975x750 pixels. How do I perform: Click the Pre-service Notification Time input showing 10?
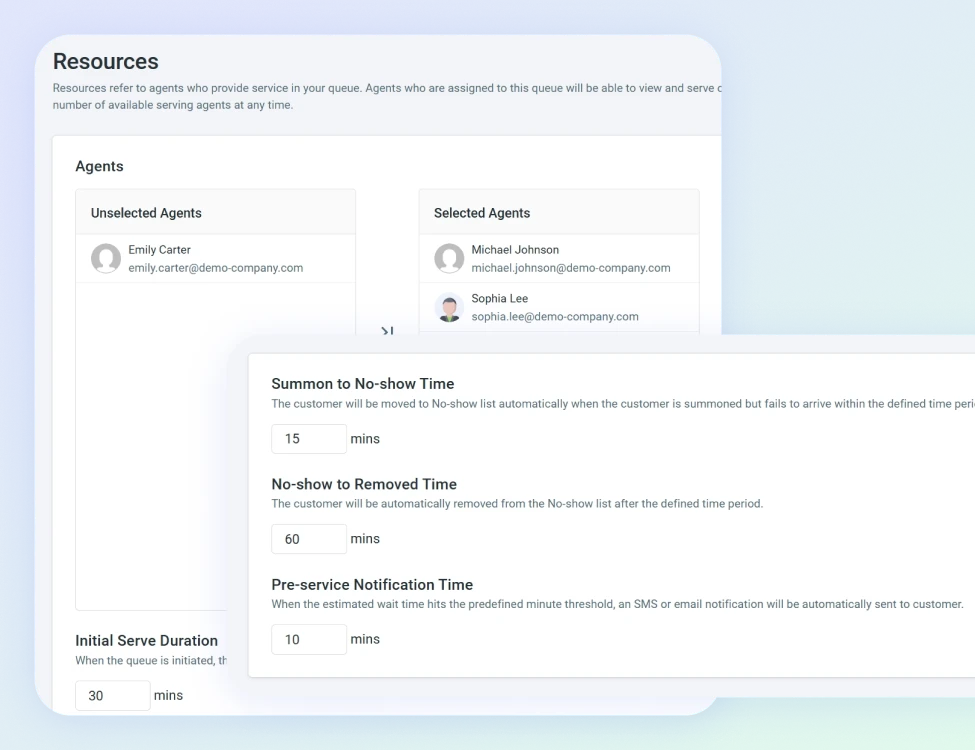click(309, 638)
